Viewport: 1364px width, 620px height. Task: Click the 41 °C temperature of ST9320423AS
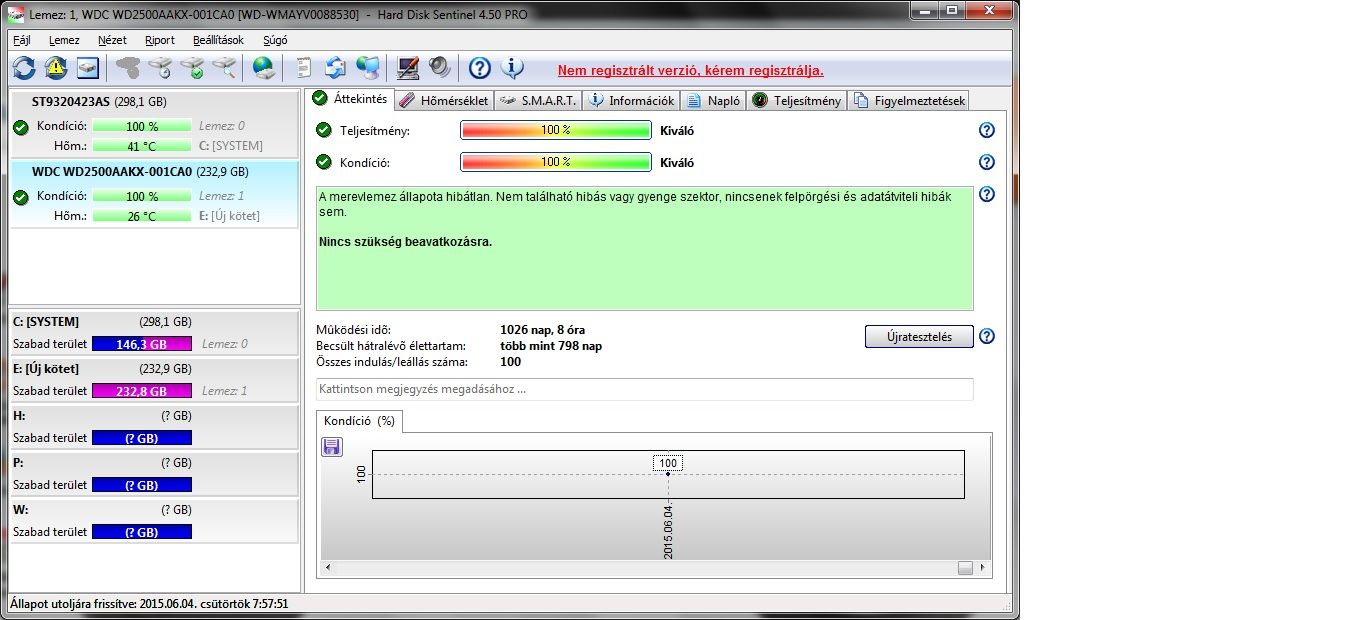click(x=141, y=146)
